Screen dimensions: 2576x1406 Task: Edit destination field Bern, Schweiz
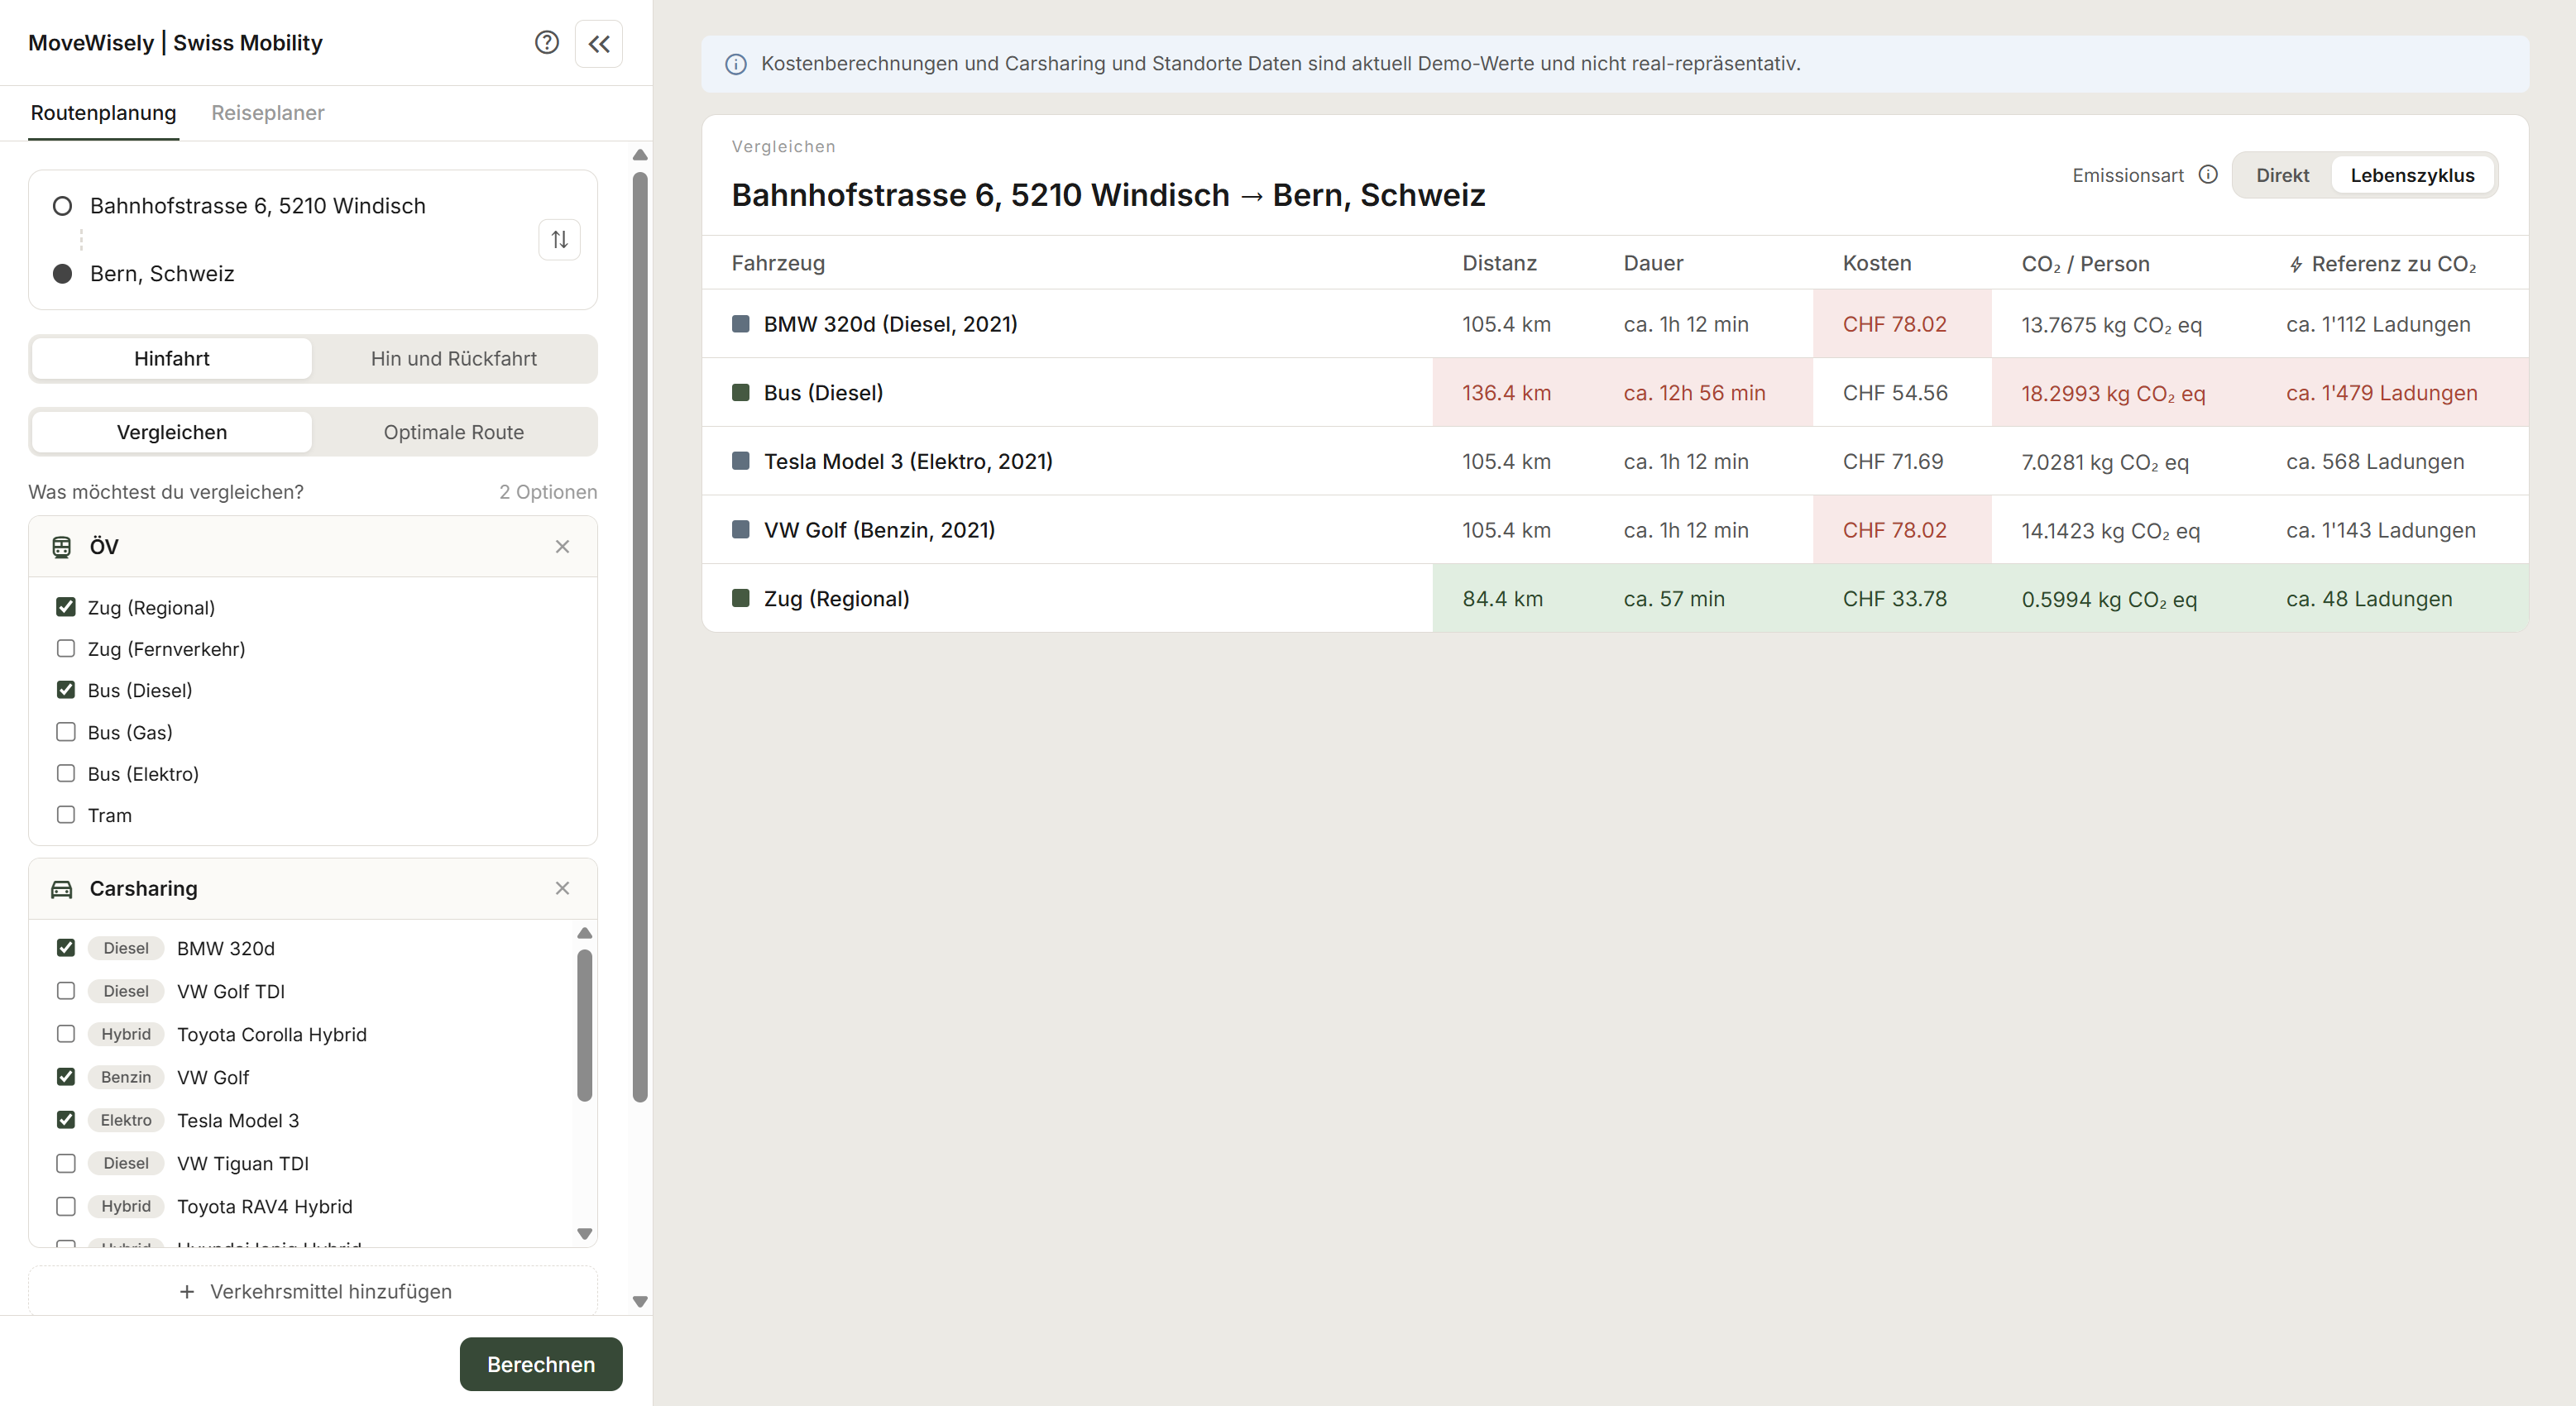point(162,274)
